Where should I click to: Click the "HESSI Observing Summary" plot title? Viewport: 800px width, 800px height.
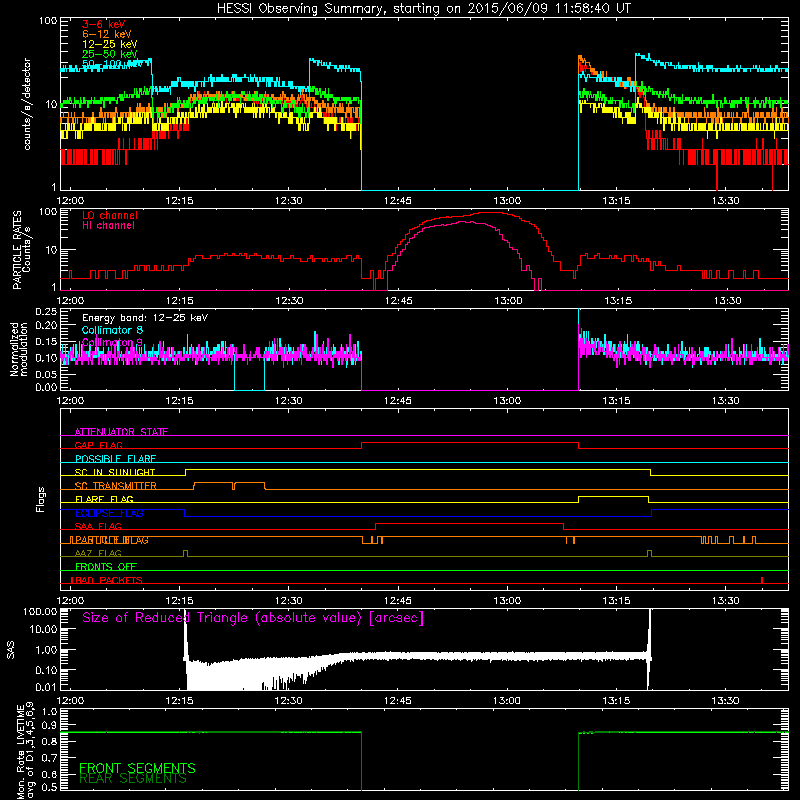[424, 9]
